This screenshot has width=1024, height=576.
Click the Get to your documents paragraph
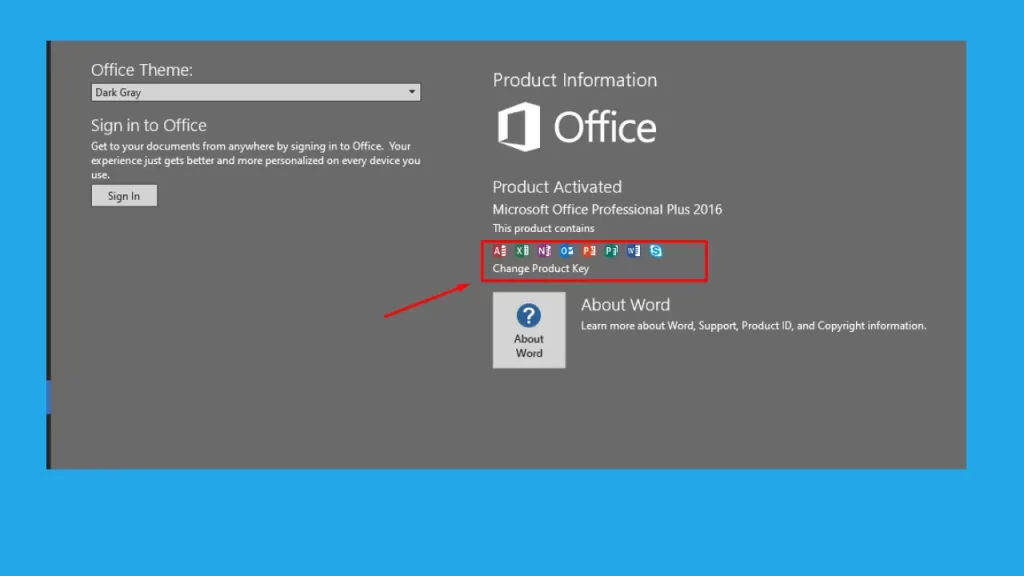(255, 160)
